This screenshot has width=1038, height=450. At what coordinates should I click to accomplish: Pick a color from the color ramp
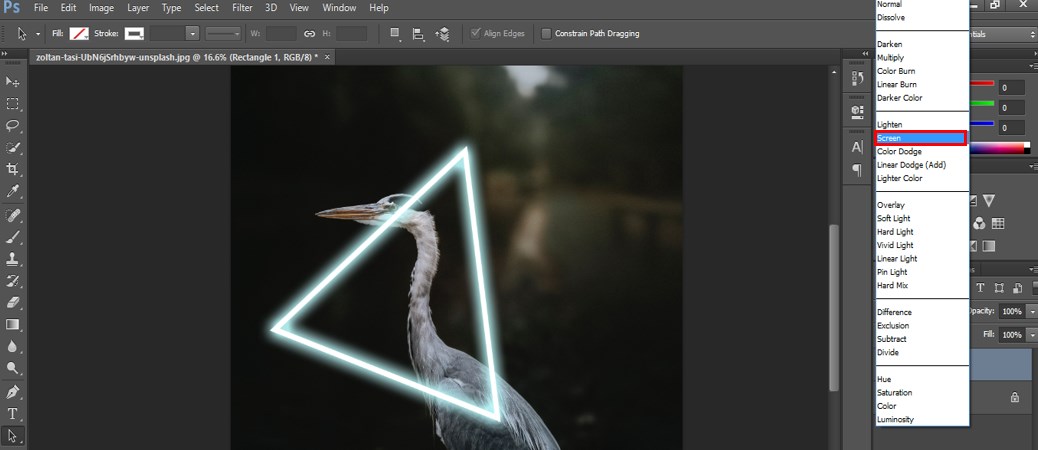click(996, 148)
